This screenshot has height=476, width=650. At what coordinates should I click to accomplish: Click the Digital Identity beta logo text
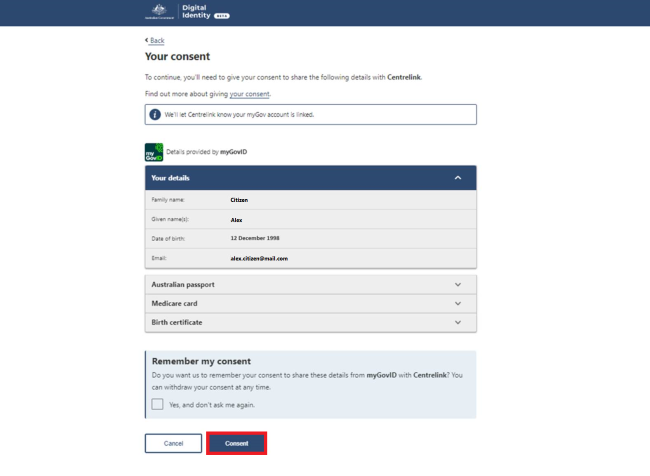[x=206, y=12]
